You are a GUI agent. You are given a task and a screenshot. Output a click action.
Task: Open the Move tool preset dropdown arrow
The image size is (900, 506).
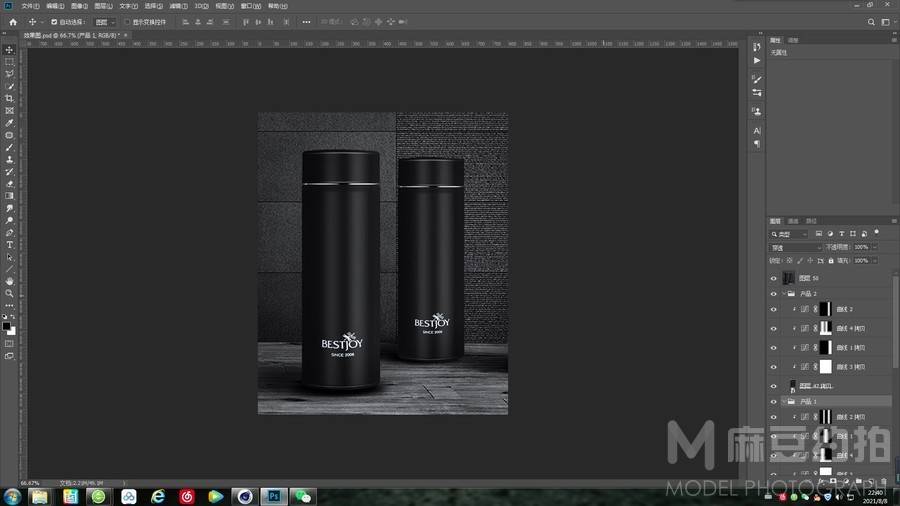[42, 22]
